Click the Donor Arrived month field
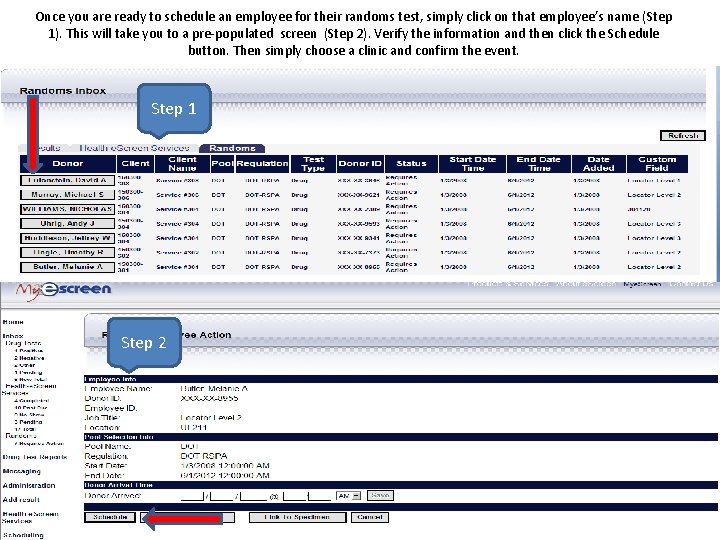 192,496
